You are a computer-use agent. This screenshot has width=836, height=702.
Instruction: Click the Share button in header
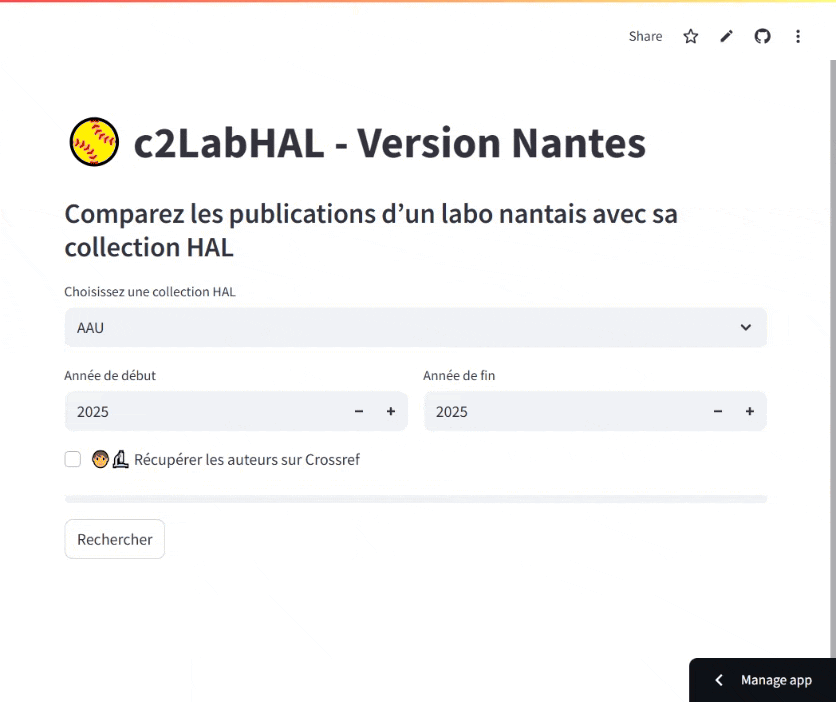click(x=645, y=36)
